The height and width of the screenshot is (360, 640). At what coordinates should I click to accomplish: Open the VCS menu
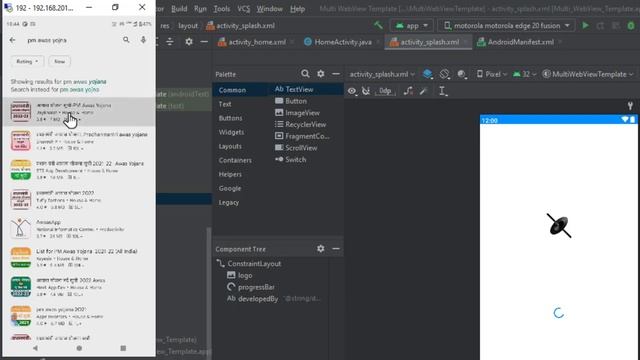243,9
